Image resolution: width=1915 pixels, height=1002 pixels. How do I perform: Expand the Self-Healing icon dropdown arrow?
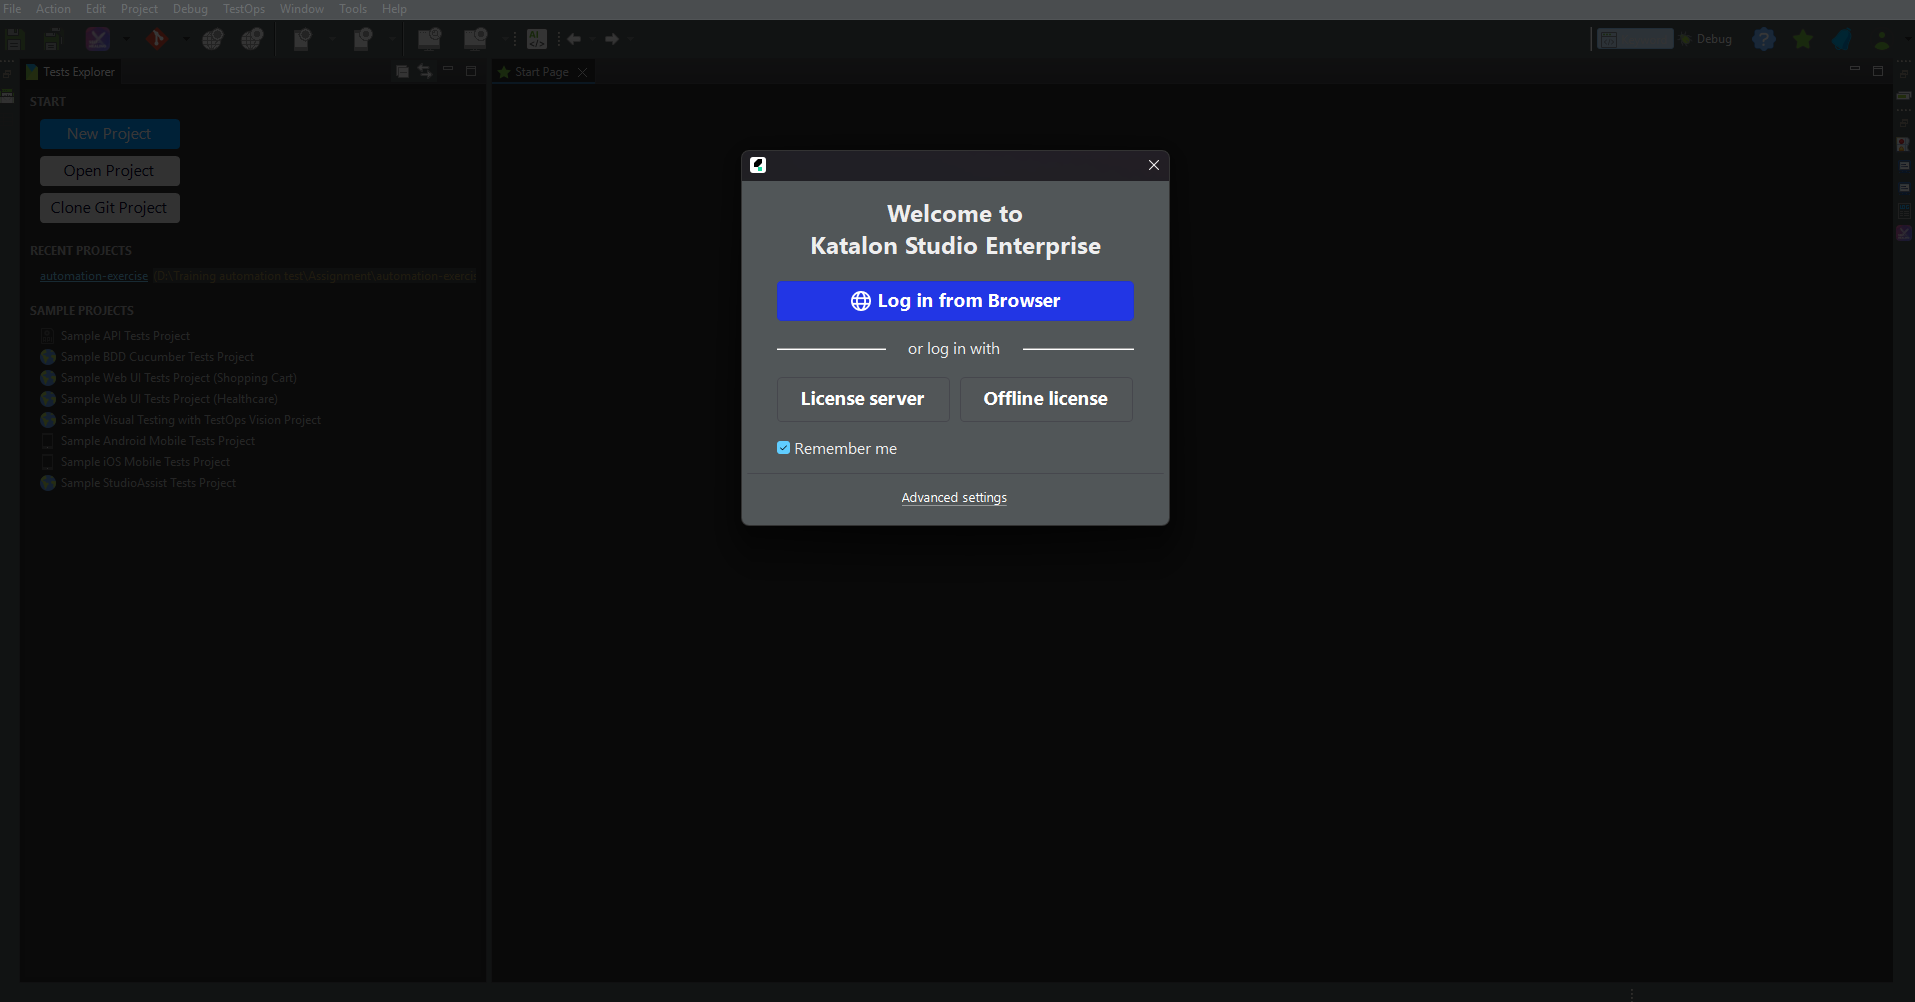click(126, 39)
